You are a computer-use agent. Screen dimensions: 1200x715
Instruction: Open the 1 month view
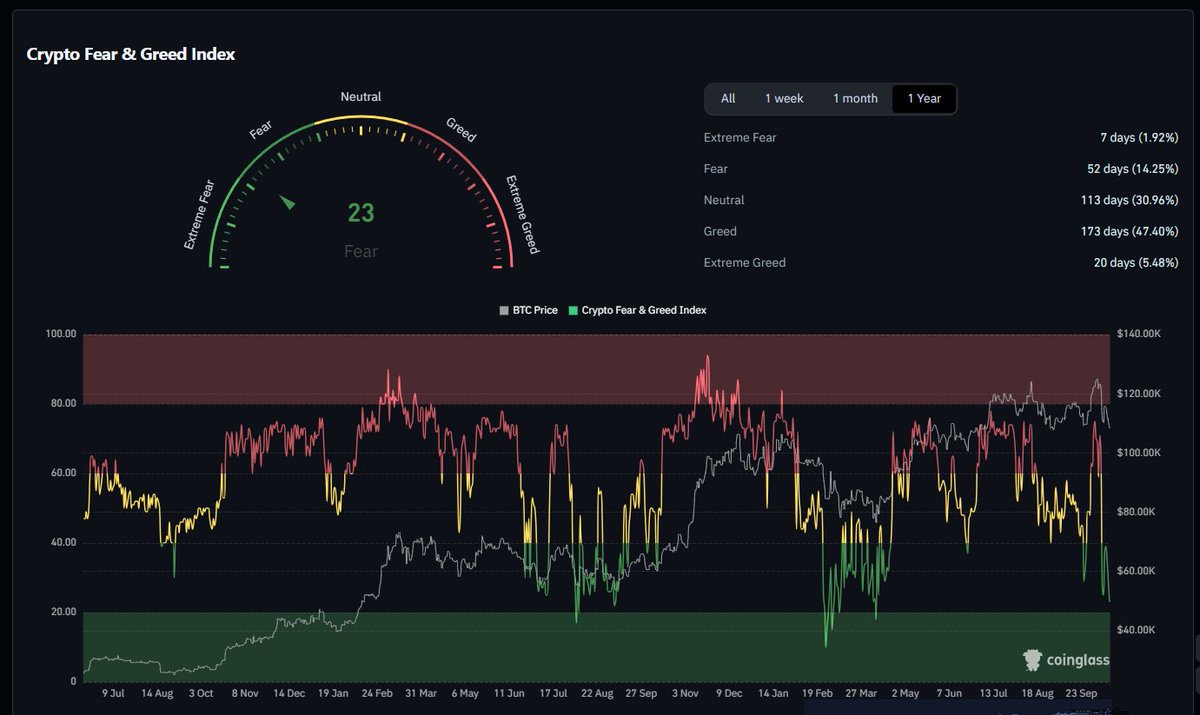855,98
